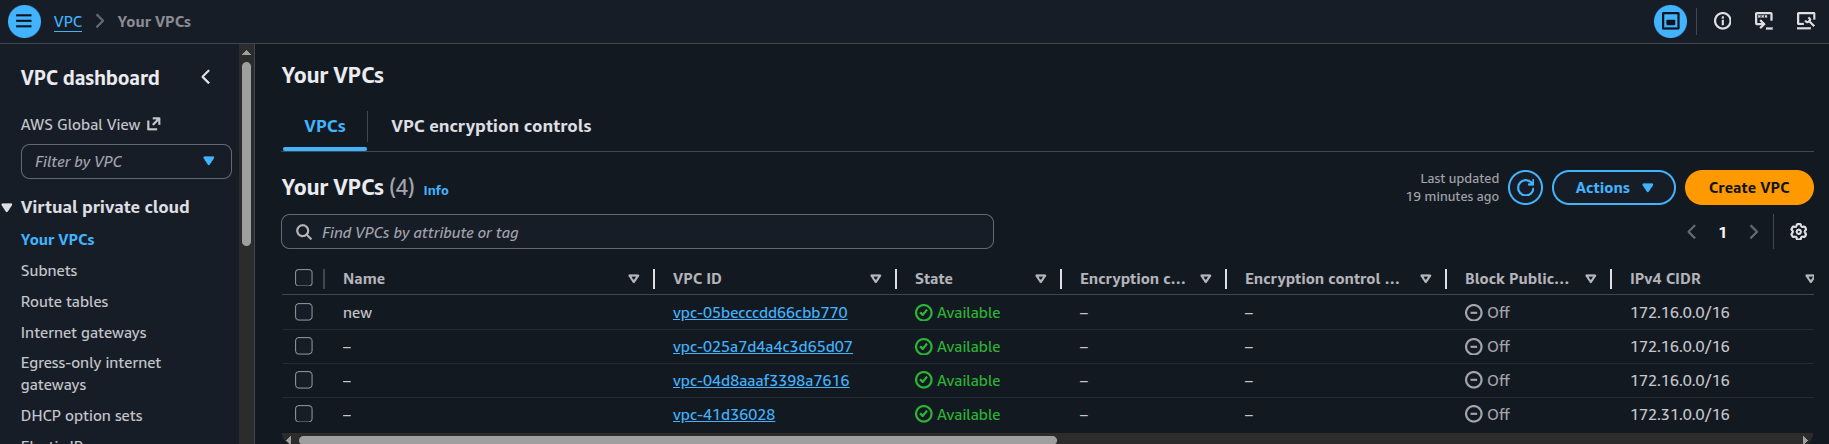Viewport: 1829px width, 444px height.
Task: Focus the Find VPCs search field
Action: pos(637,232)
